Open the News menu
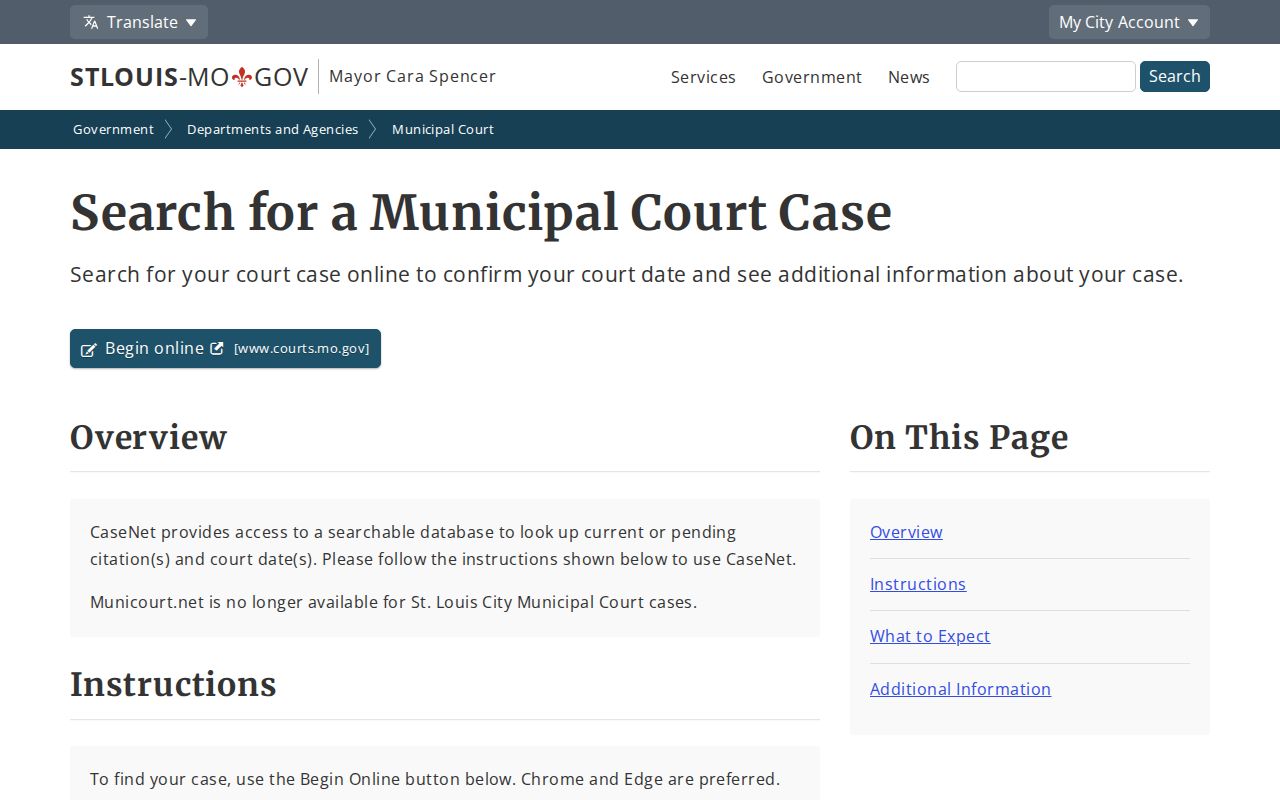The image size is (1280, 800). [x=909, y=77]
